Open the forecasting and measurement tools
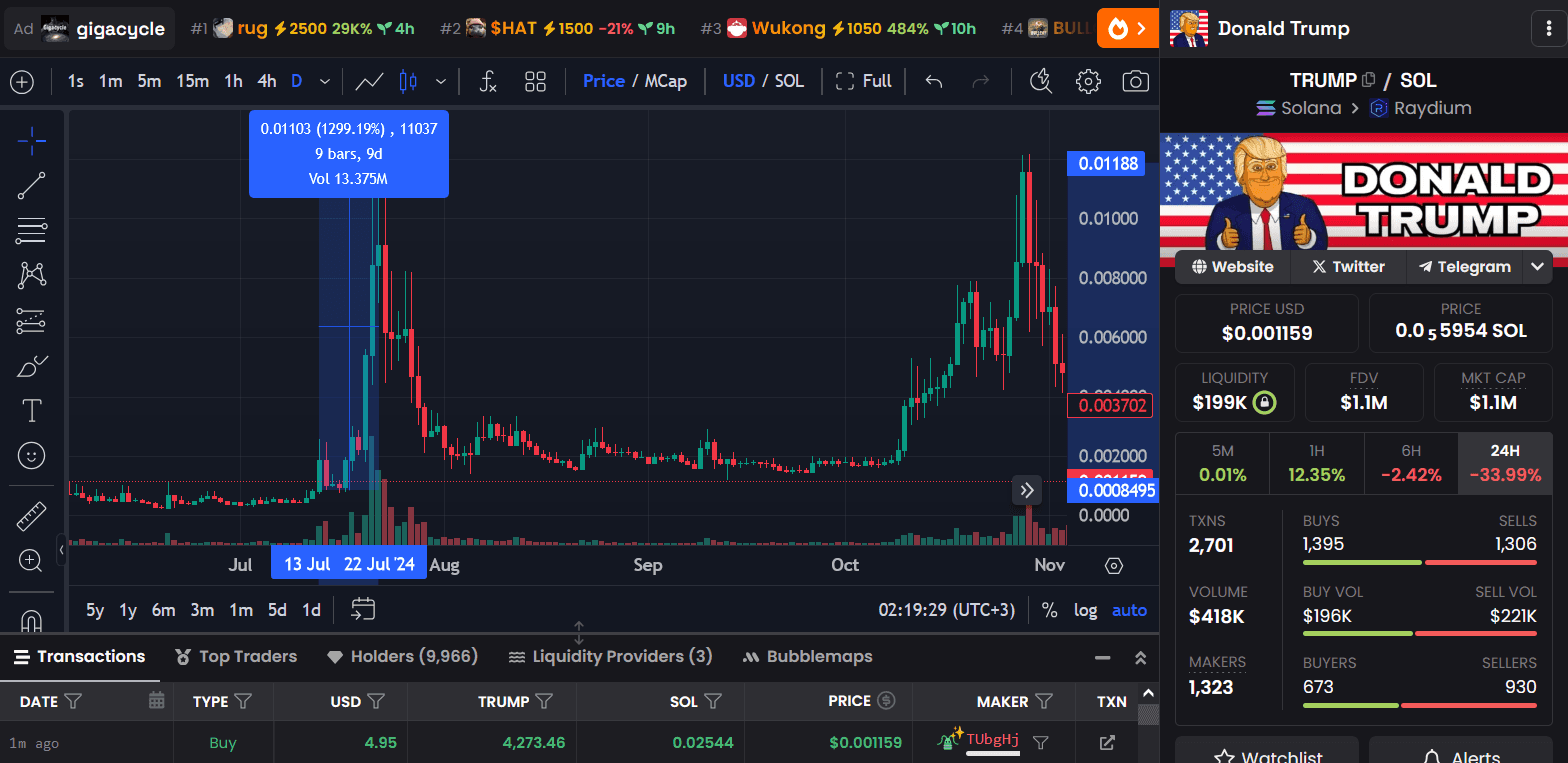This screenshot has height=763, width=1568. pyautogui.click(x=32, y=321)
